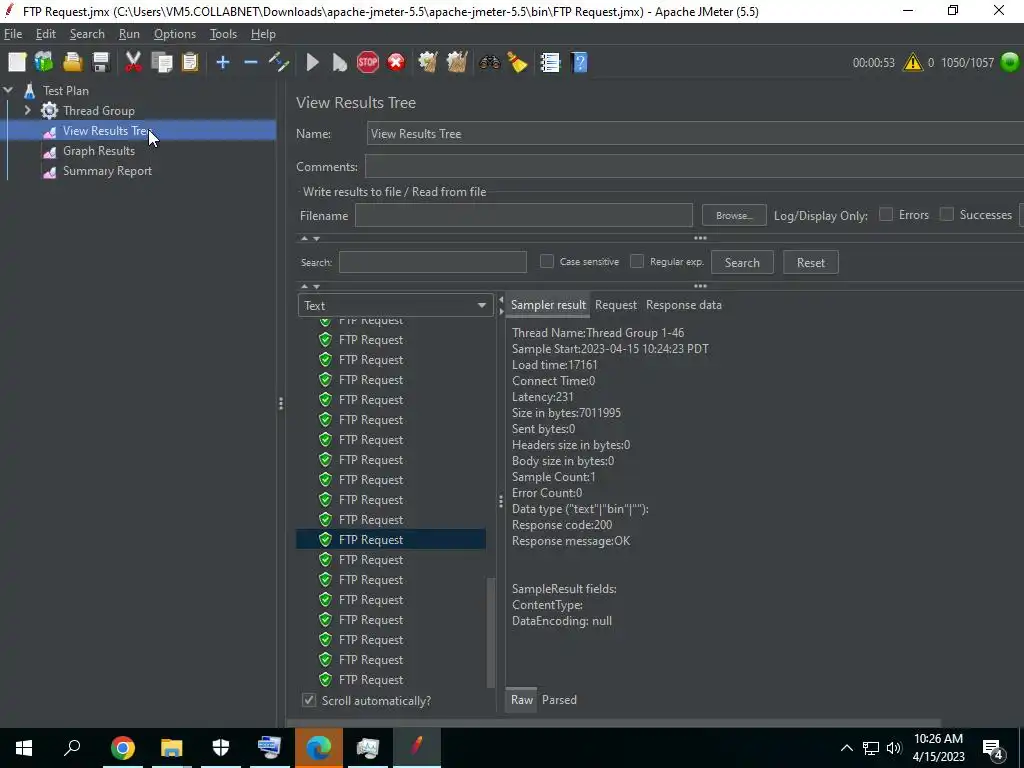Switch to the Response data tab
Image resolution: width=1024 pixels, height=768 pixels.
(684, 305)
